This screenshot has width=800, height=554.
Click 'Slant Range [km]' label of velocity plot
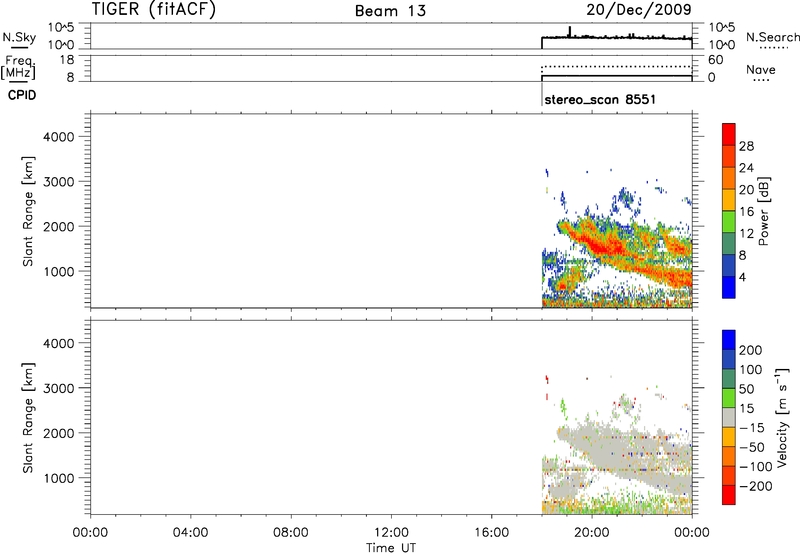[28, 418]
